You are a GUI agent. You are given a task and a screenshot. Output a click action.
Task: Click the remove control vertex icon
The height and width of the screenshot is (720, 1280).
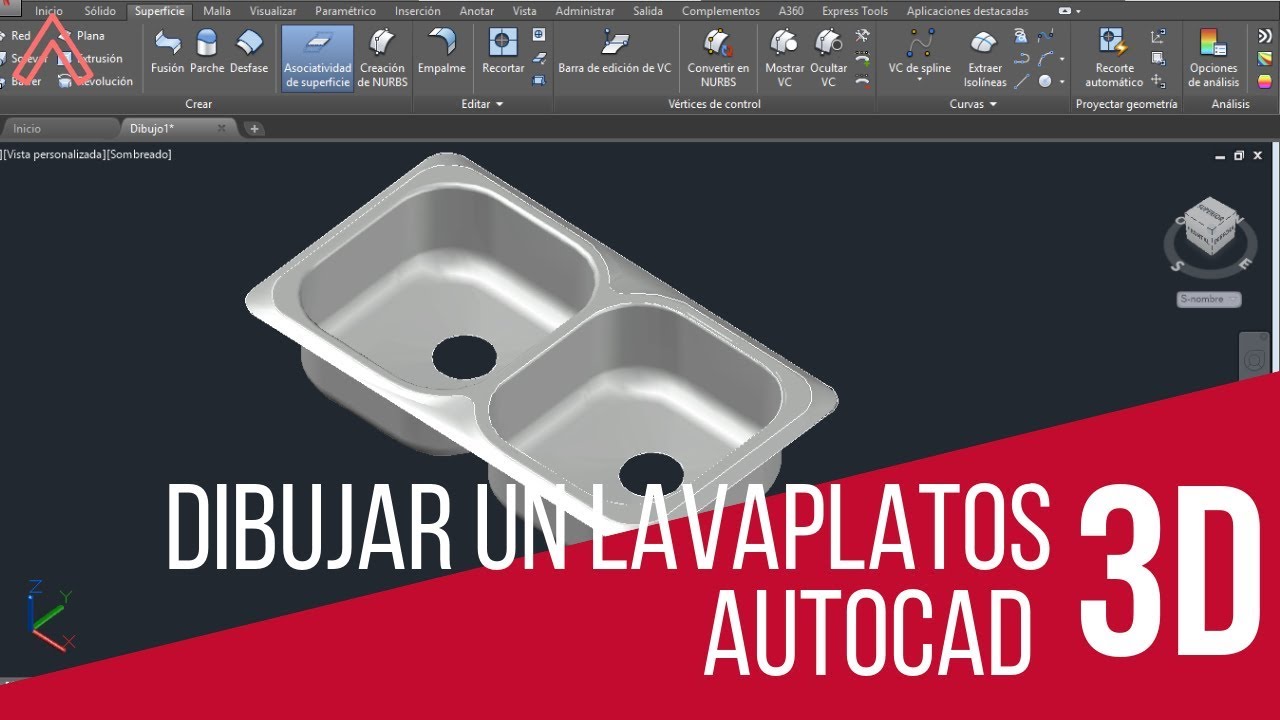[863, 82]
